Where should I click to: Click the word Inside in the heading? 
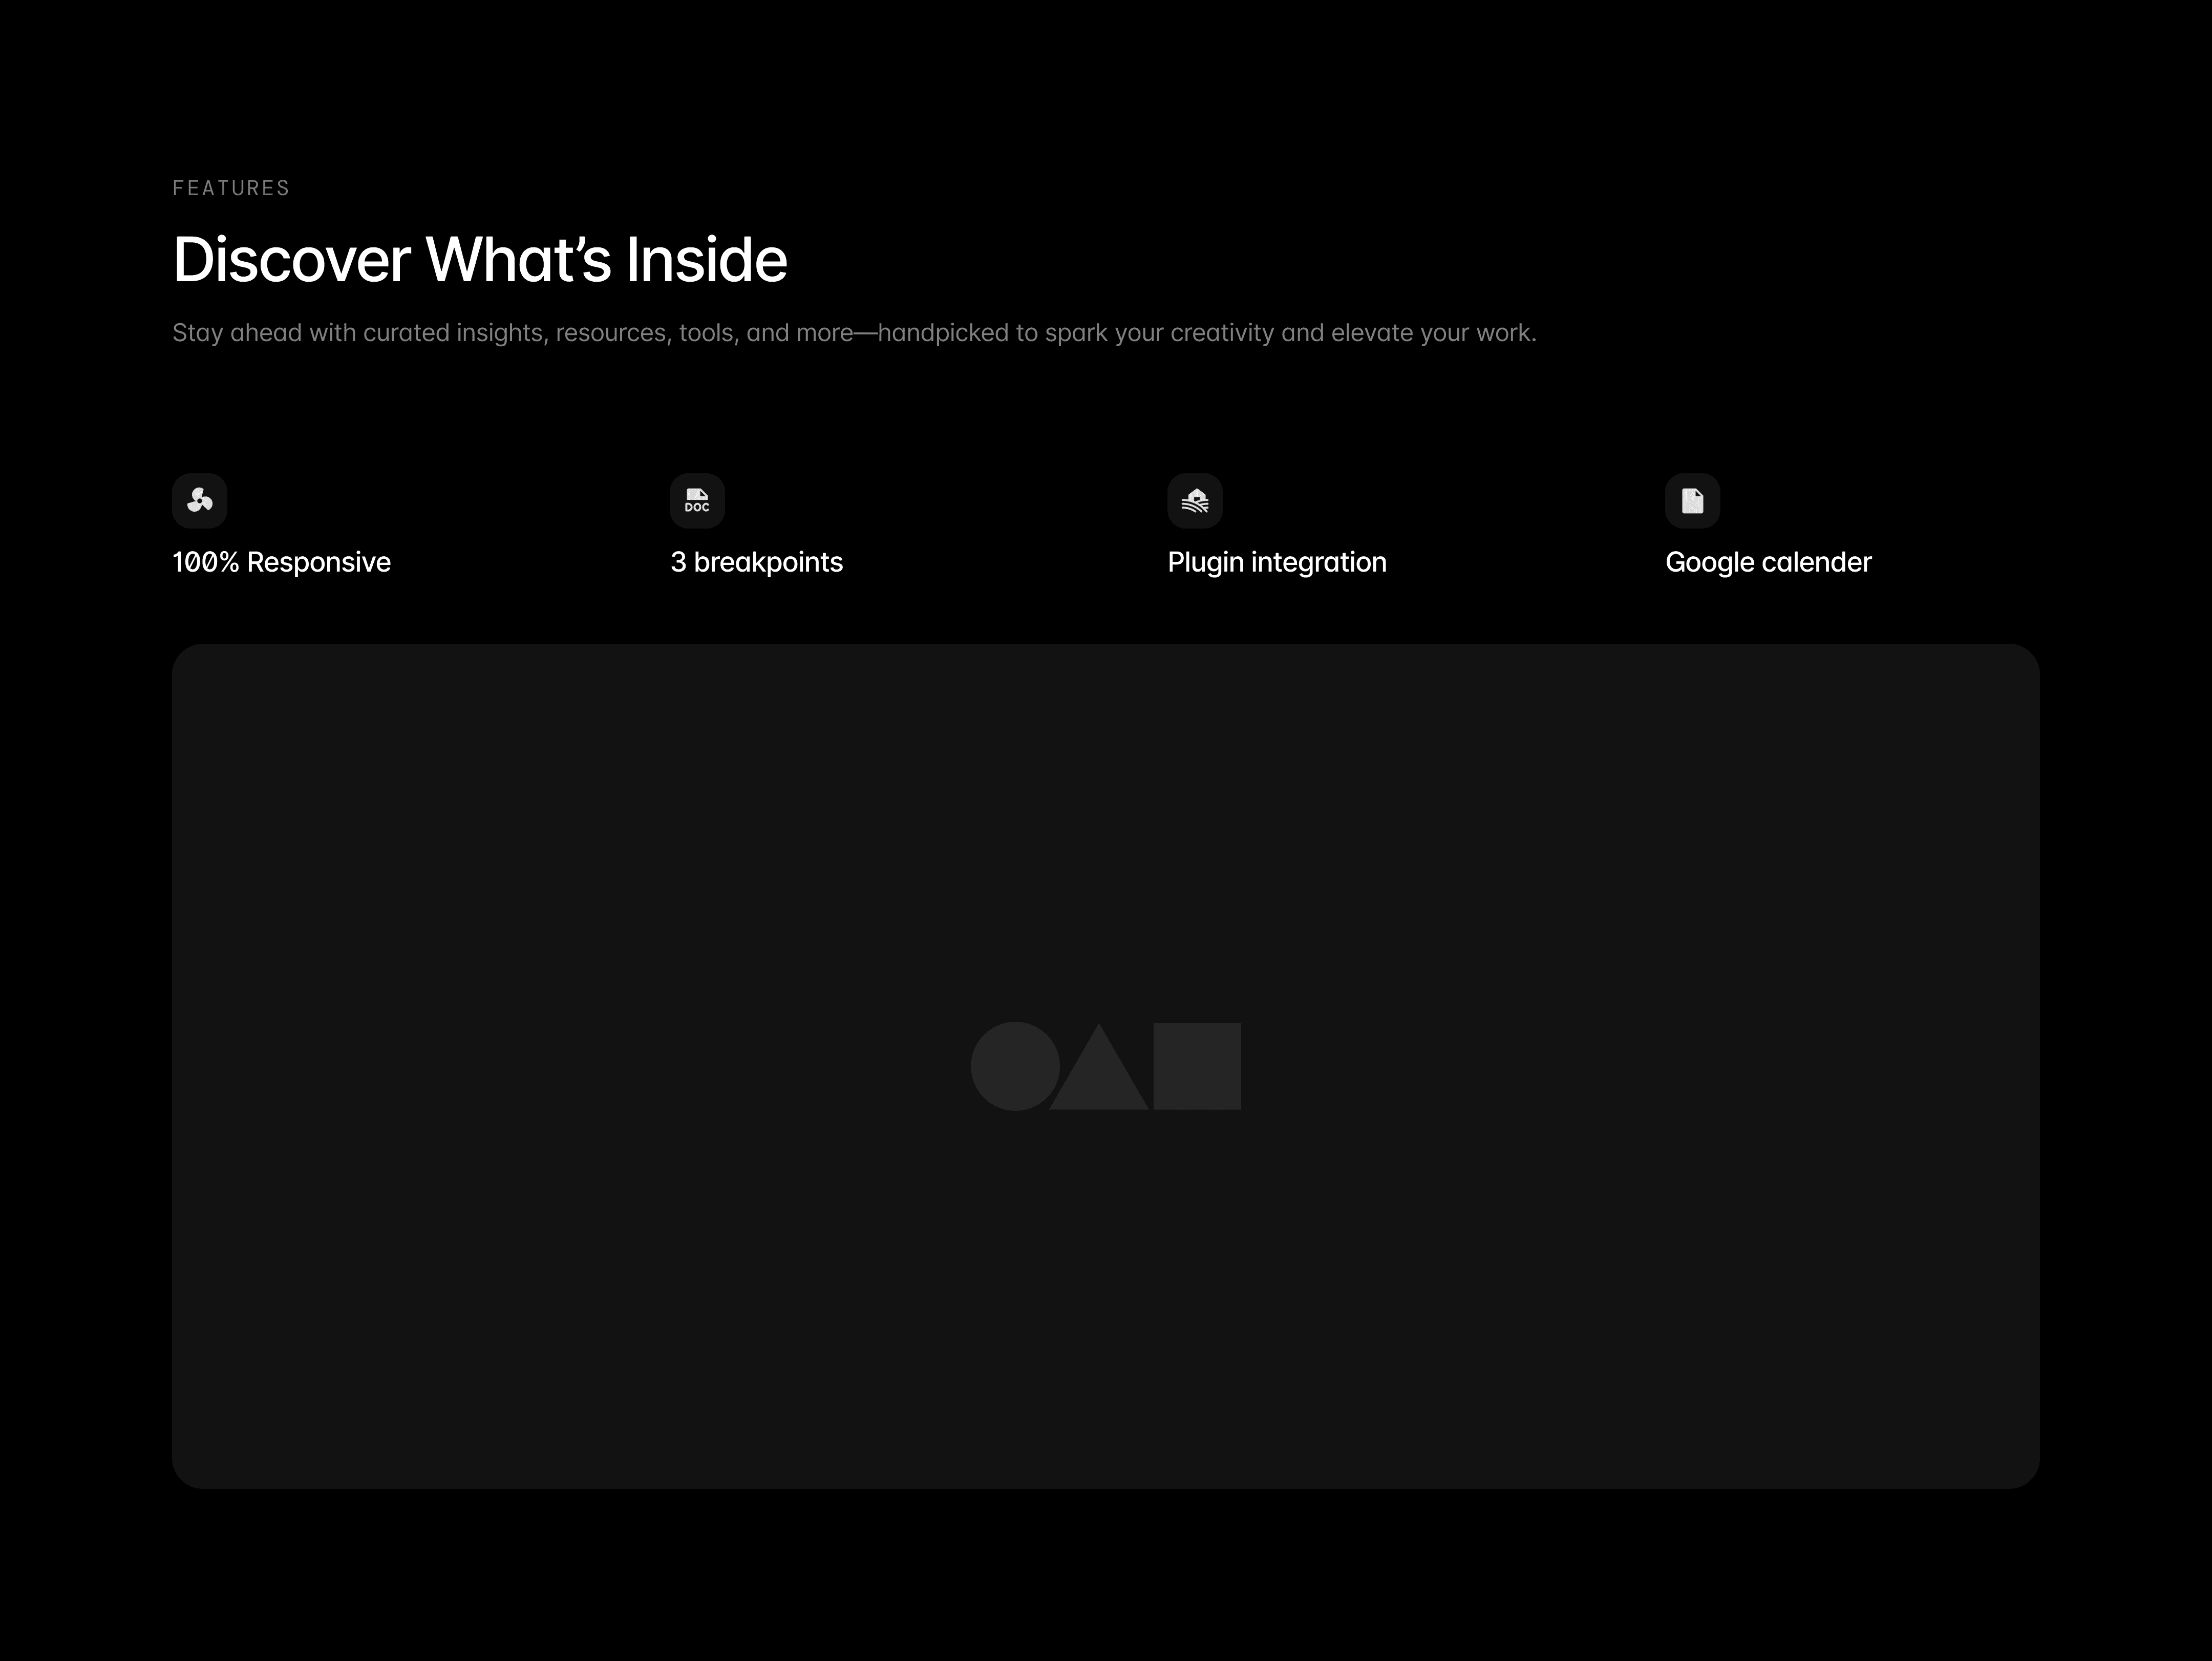coord(706,260)
